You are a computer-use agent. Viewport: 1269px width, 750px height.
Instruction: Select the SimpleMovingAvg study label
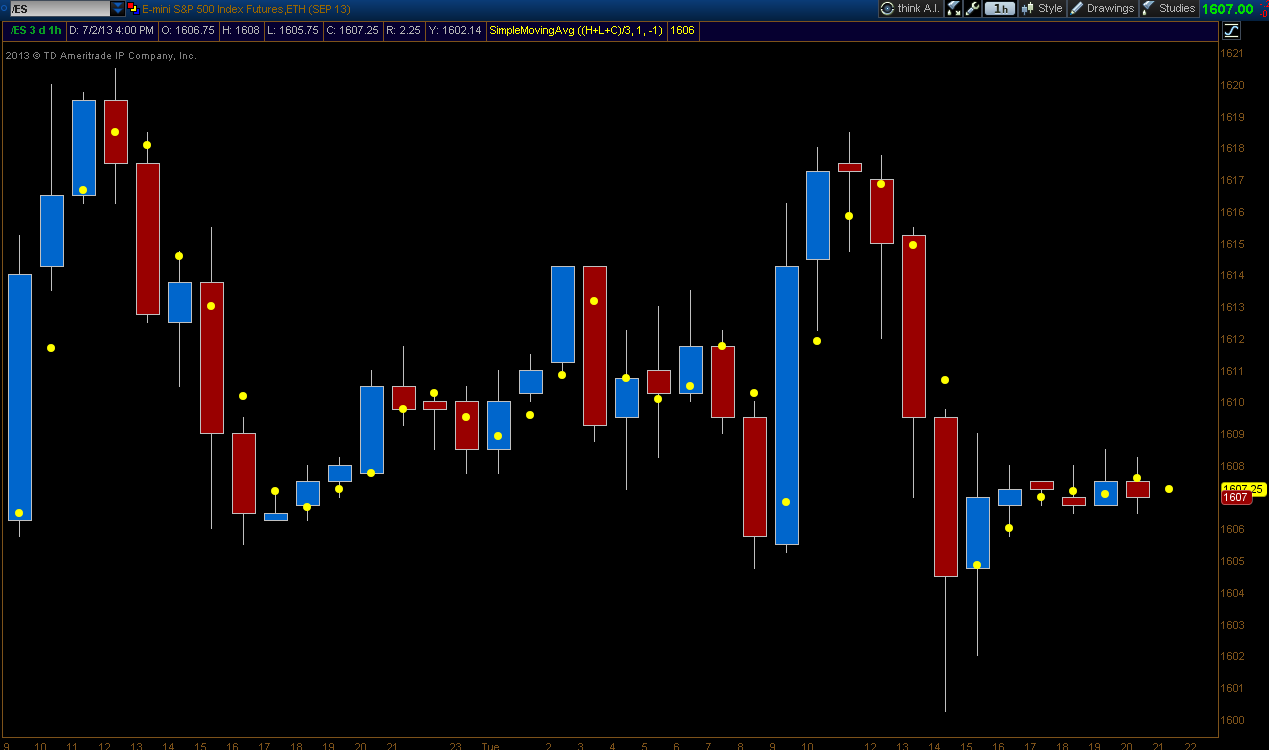[x=576, y=30]
